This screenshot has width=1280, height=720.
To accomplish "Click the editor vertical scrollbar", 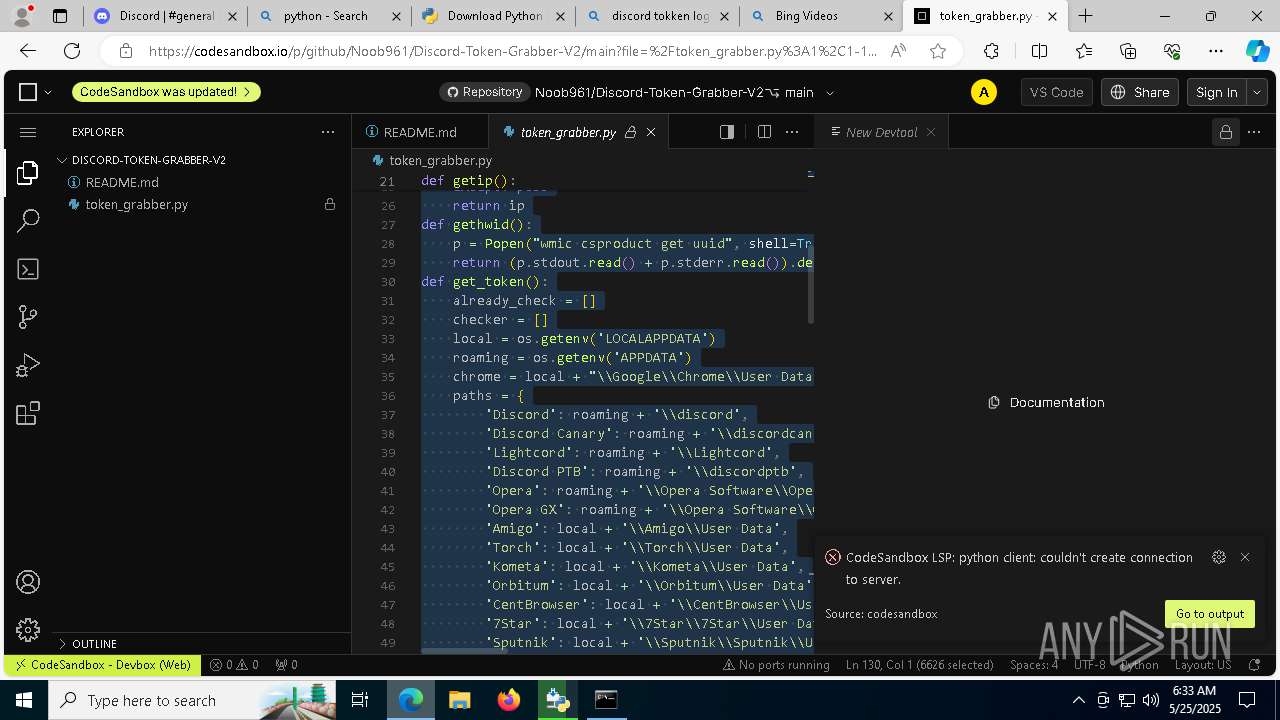I will 810,284.
